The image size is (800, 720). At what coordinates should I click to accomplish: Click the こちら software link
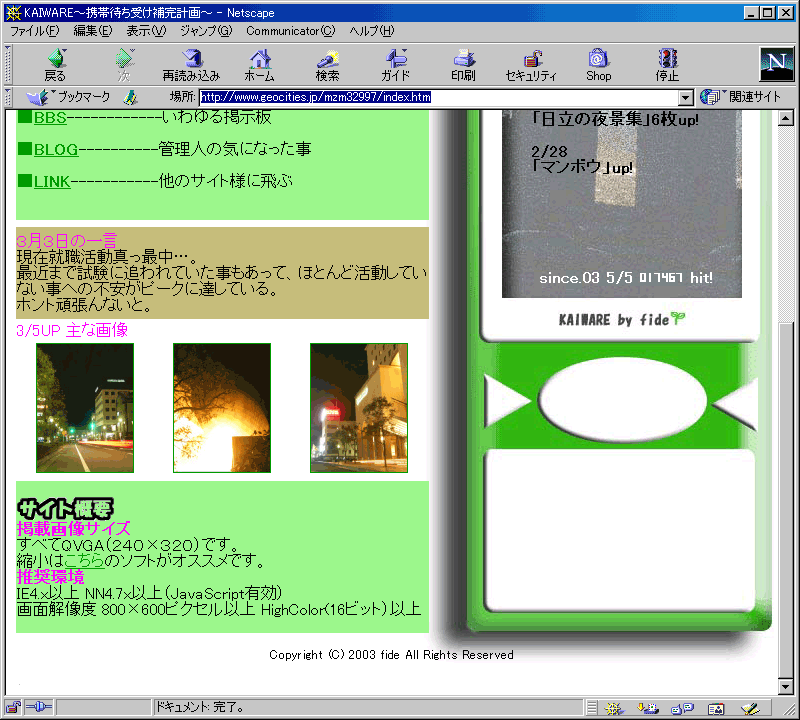pos(84,560)
